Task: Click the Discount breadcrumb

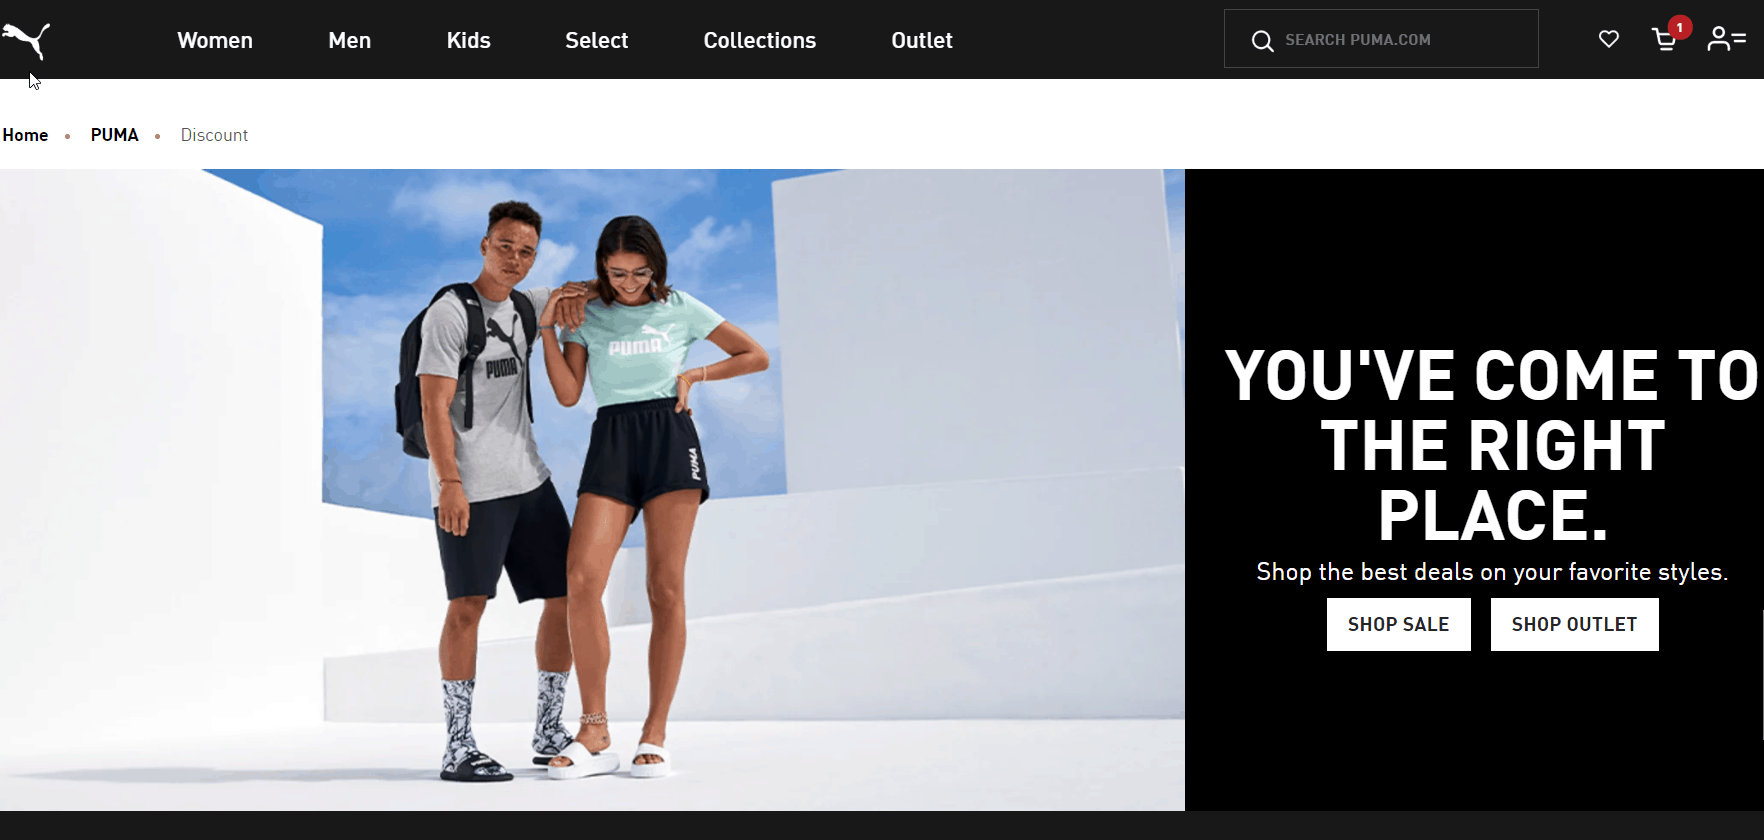Action: coord(214,135)
